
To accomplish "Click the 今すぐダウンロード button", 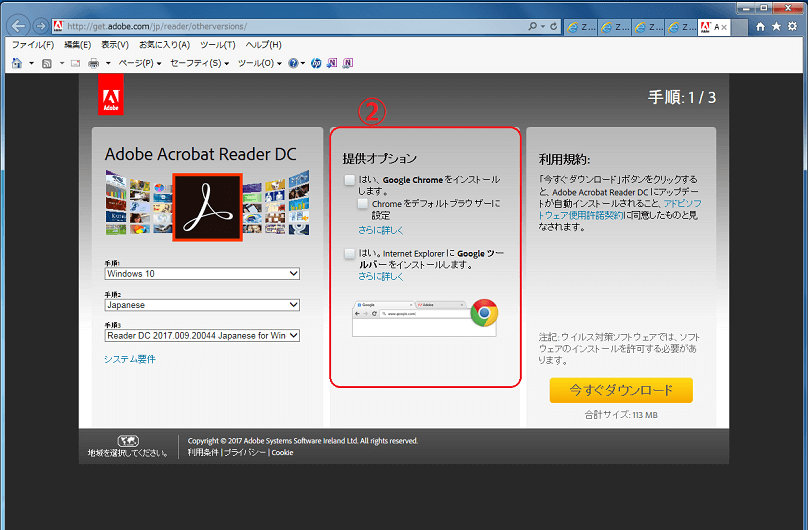I will (x=621, y=390).
